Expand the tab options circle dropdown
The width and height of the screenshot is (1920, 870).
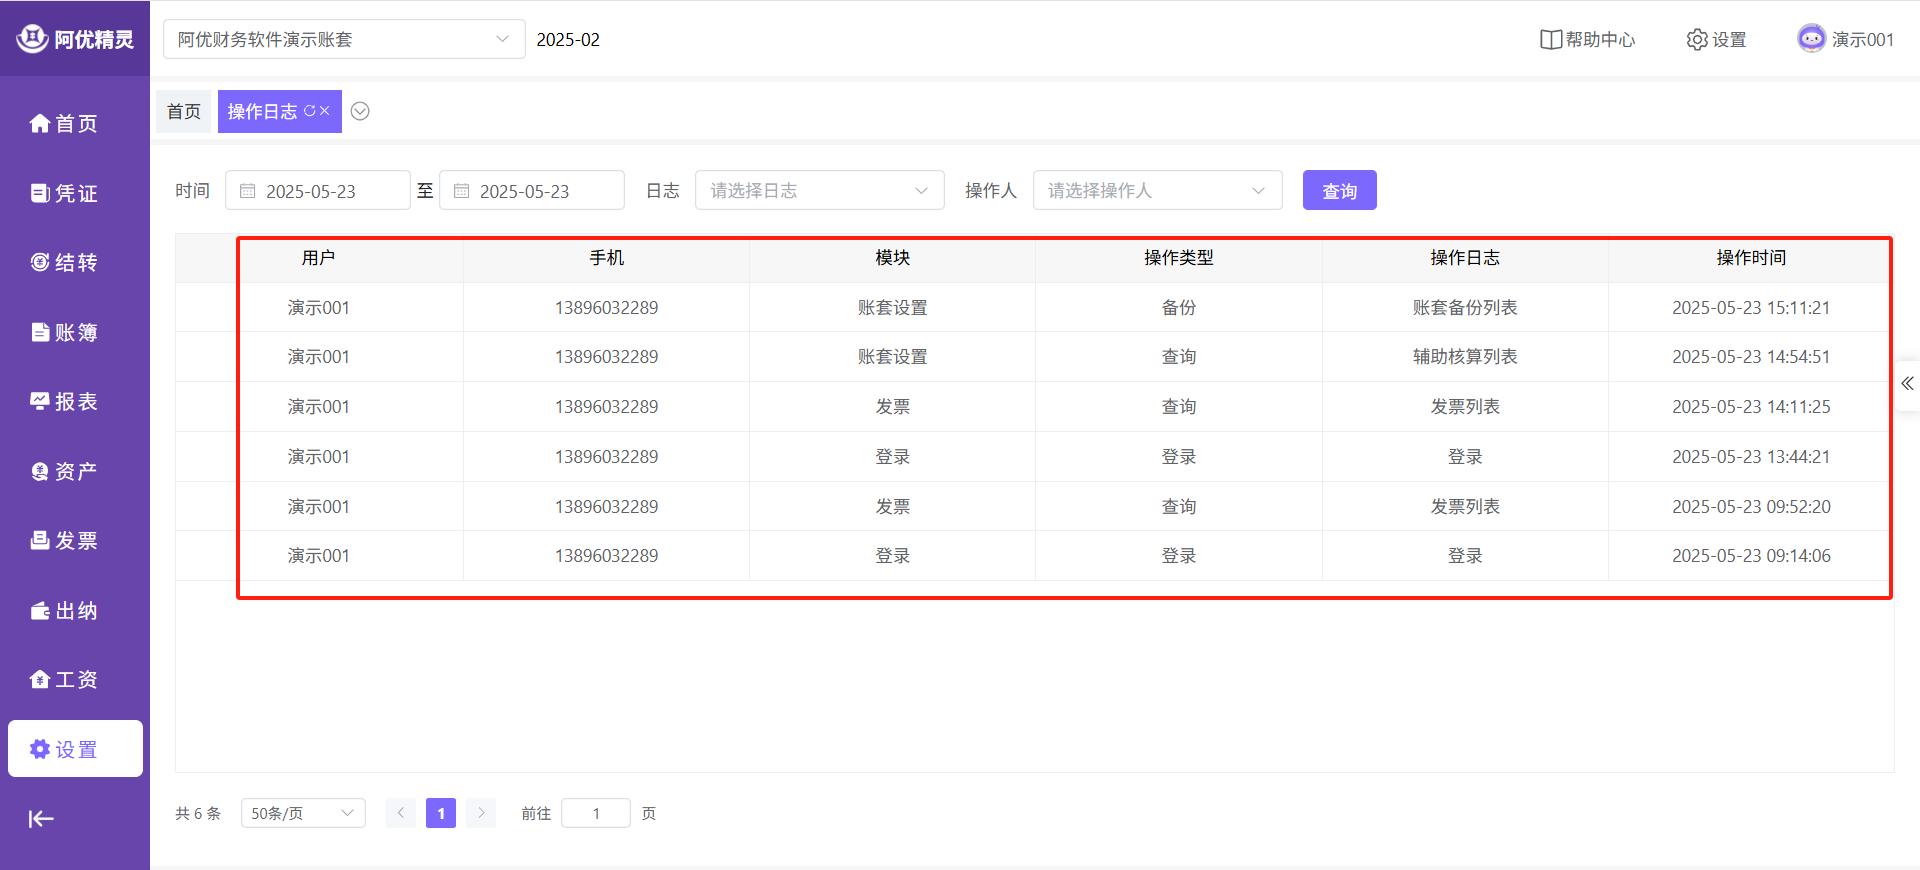point(360,111)
